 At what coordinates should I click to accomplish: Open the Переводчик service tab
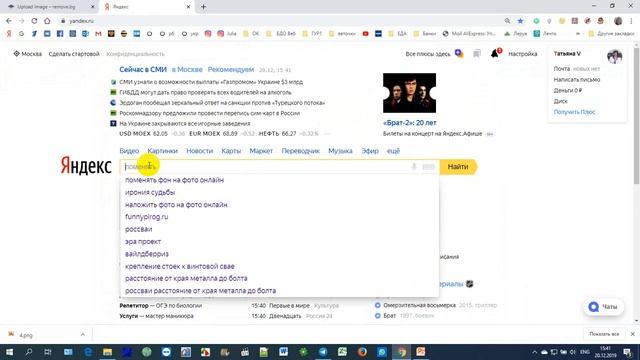[x=300, y=151]
